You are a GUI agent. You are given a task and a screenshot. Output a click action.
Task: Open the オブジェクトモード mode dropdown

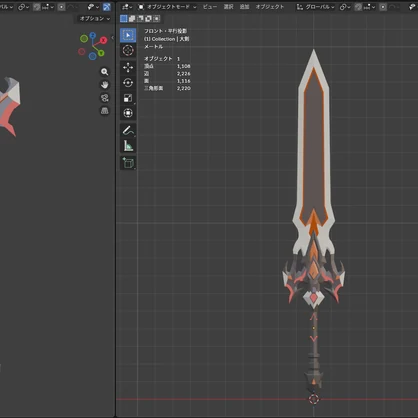pyautogui.click(x=167, y=7)
